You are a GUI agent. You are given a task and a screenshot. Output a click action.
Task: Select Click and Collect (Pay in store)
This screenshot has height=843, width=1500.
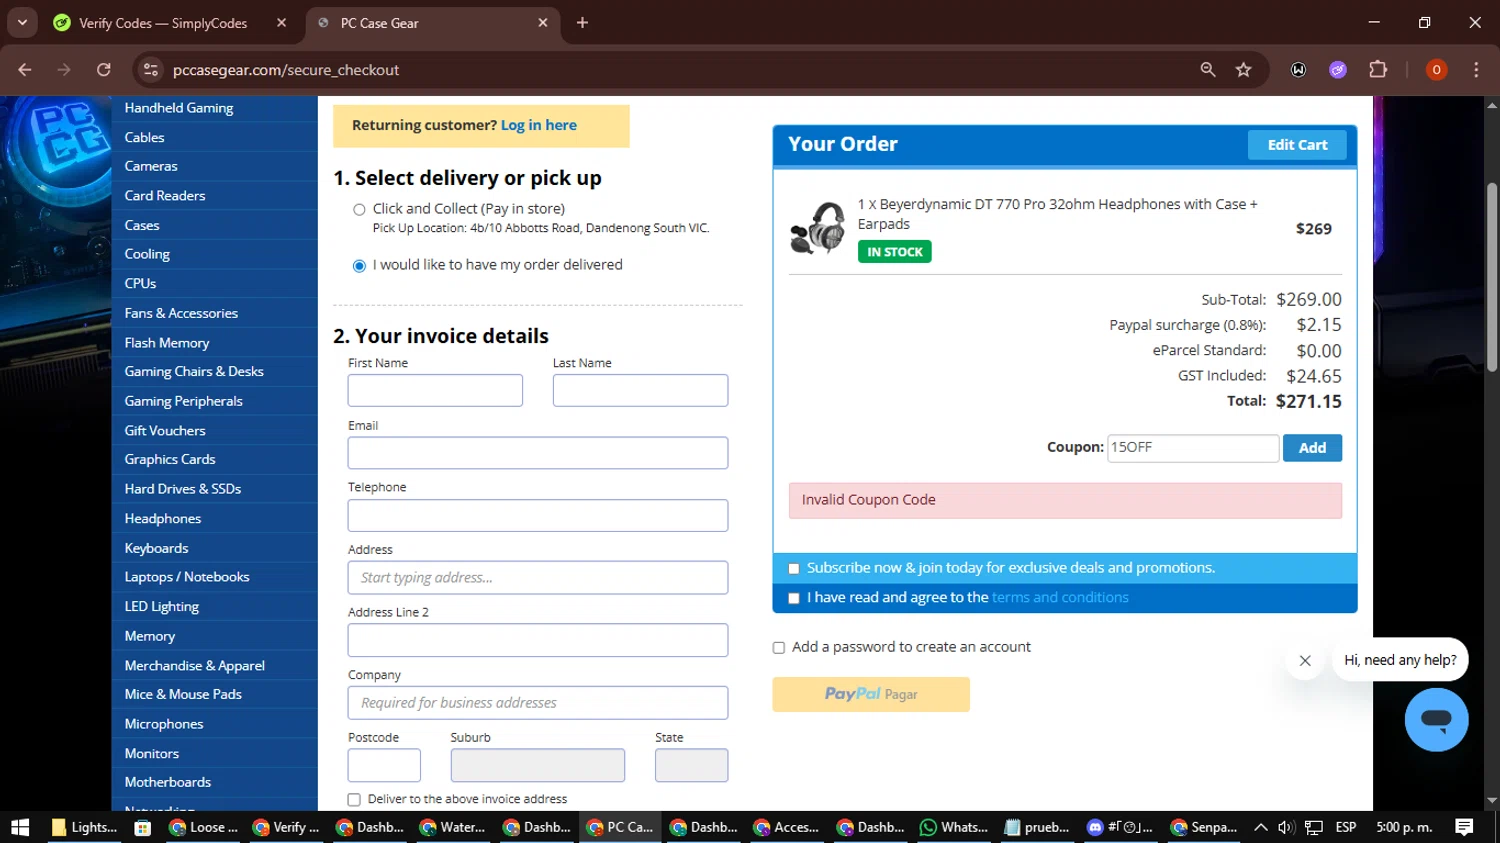(x=359, y=210)
